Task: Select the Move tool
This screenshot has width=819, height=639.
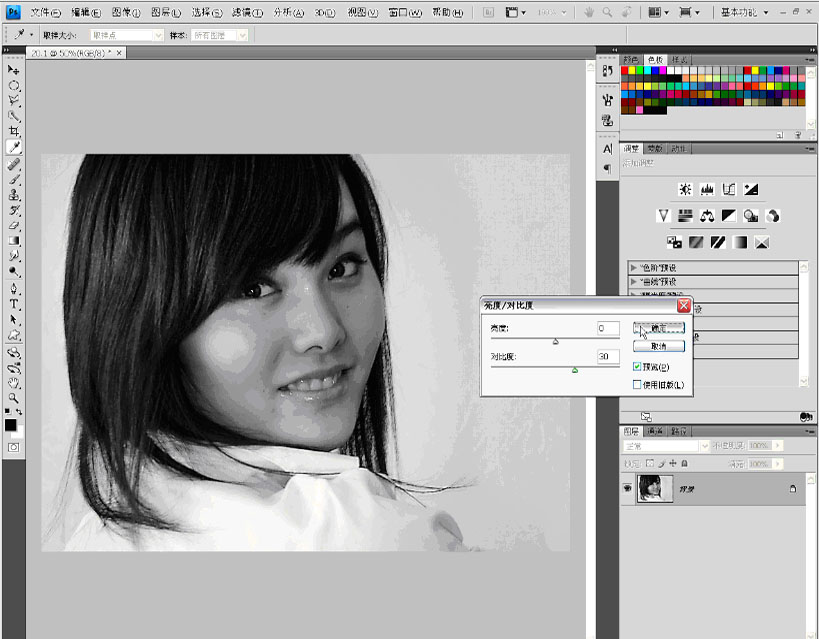Action: coord(14,69)
